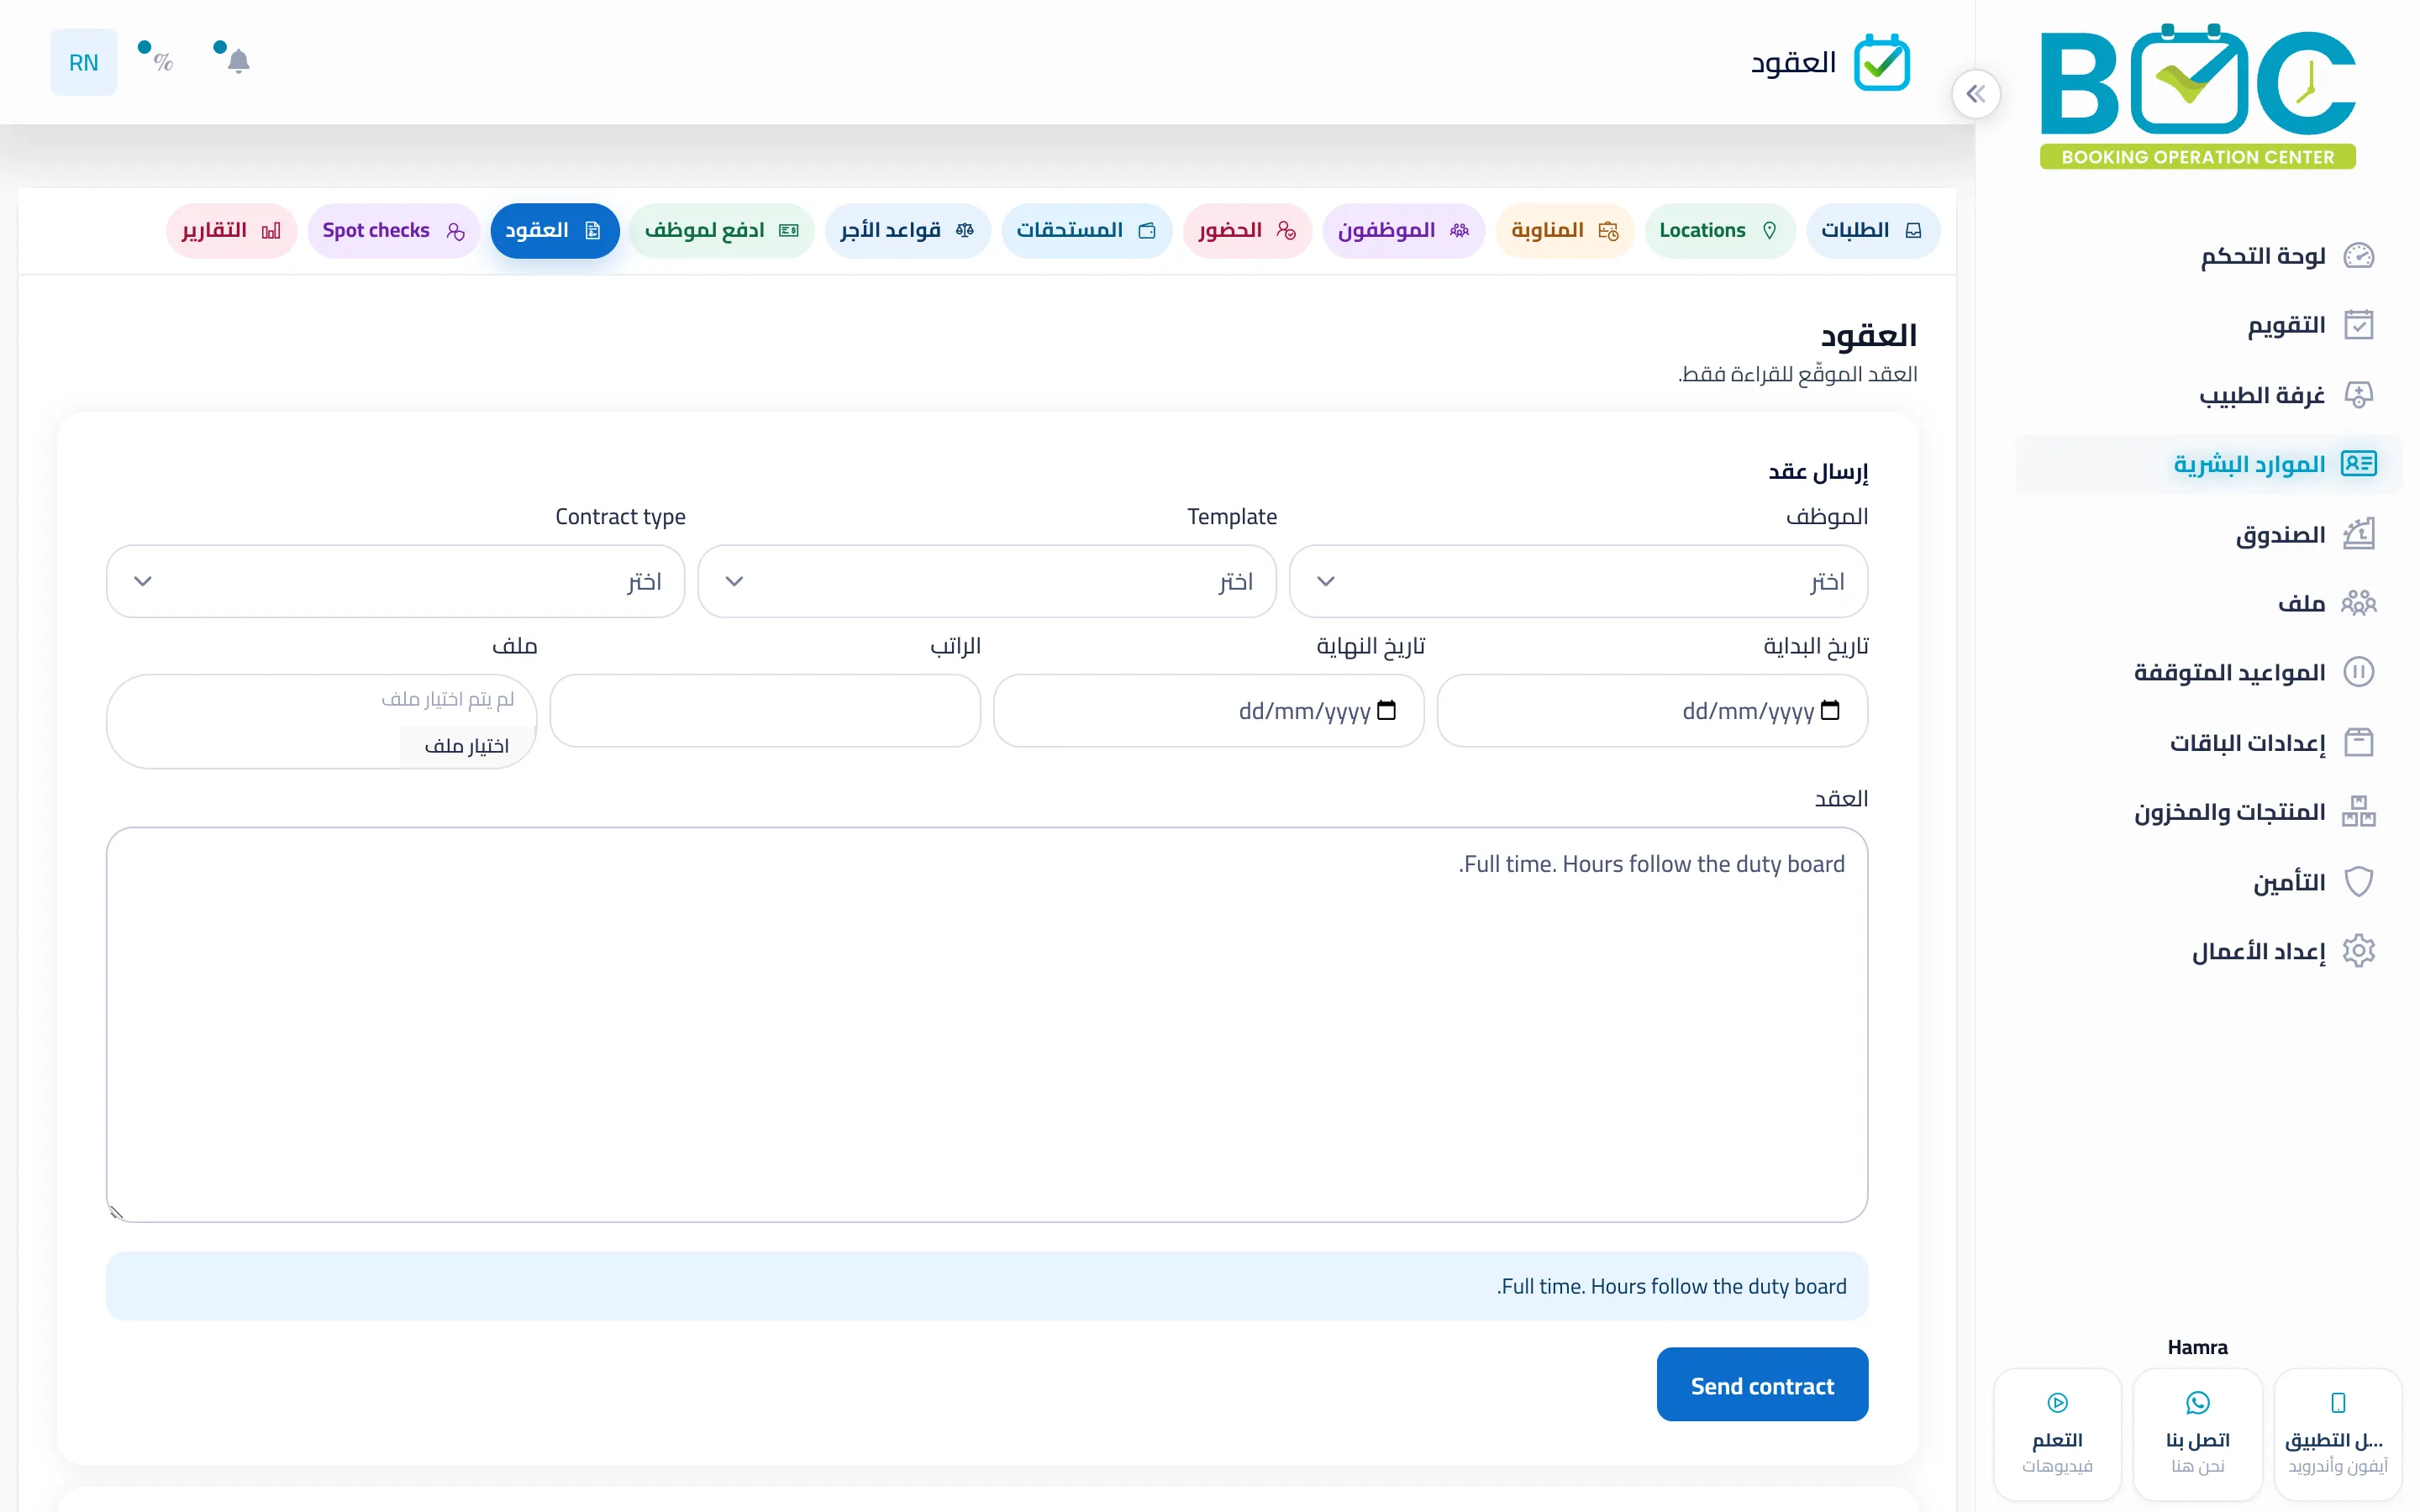Screen dimensions: 2420x1512
Task: Open لوحة التحكم dashboard in sidebar
Action: (x=2208, y=256)
